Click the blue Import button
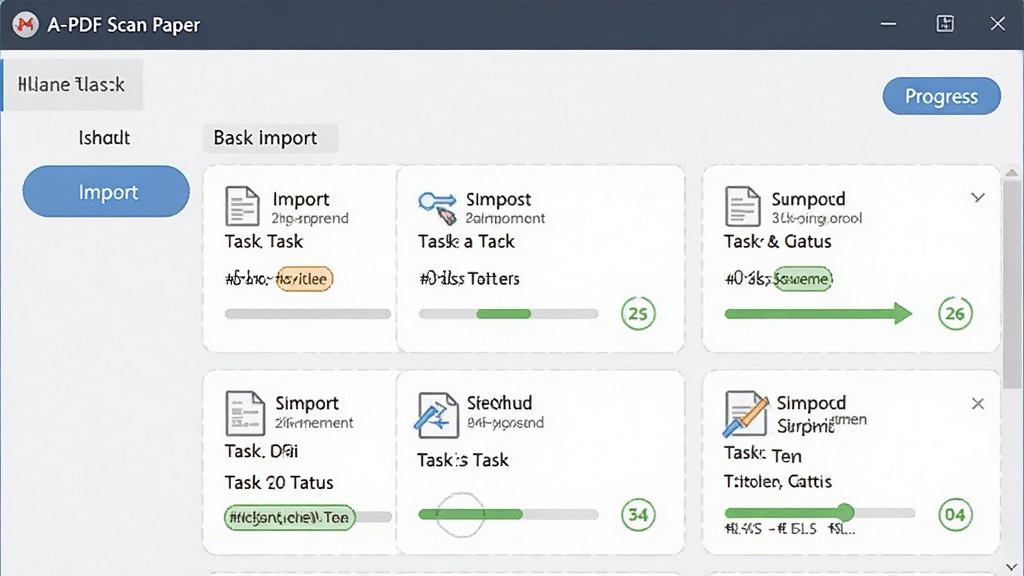The width and height of the screenshot is (1024, 576). (106, 191)
